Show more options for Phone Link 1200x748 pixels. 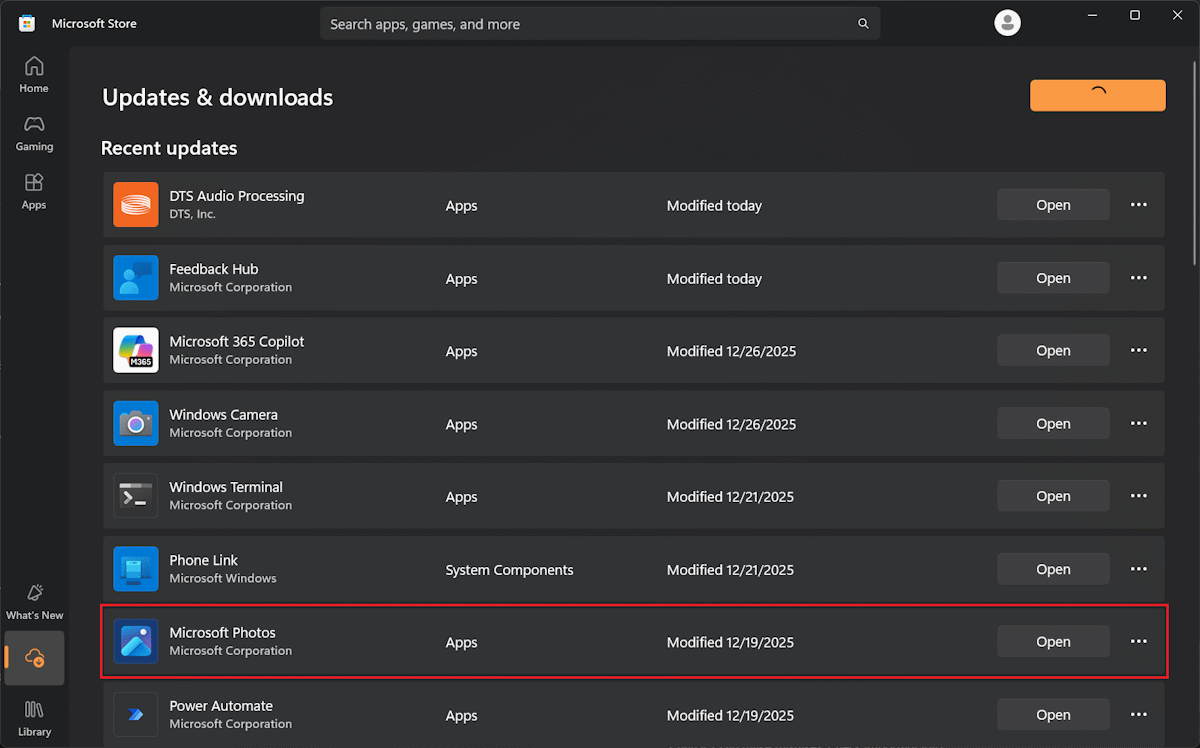click(1138, 569)
